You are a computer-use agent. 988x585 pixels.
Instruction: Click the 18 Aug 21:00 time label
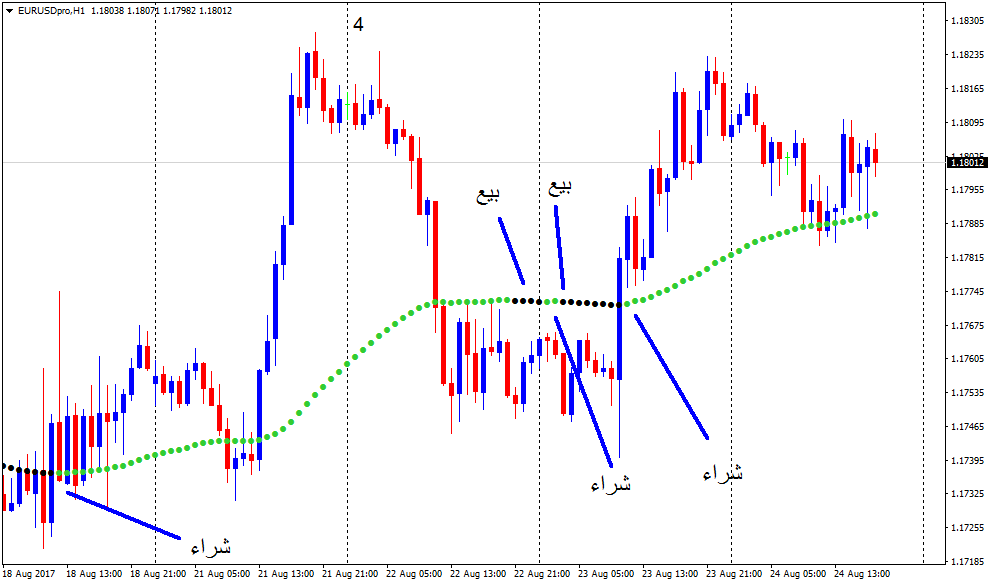pos(158,574)
